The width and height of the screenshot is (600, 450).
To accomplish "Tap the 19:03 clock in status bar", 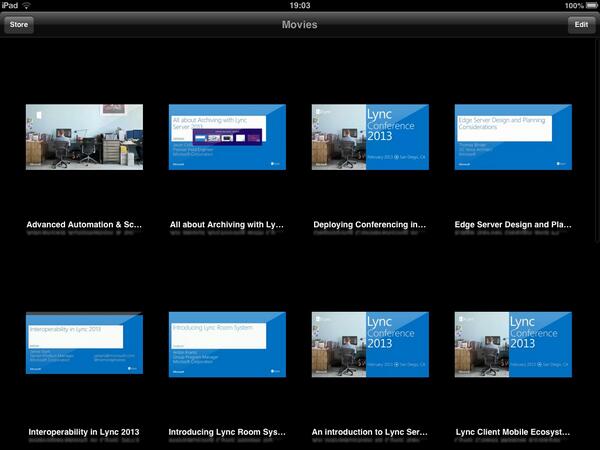I will (300, 5).
